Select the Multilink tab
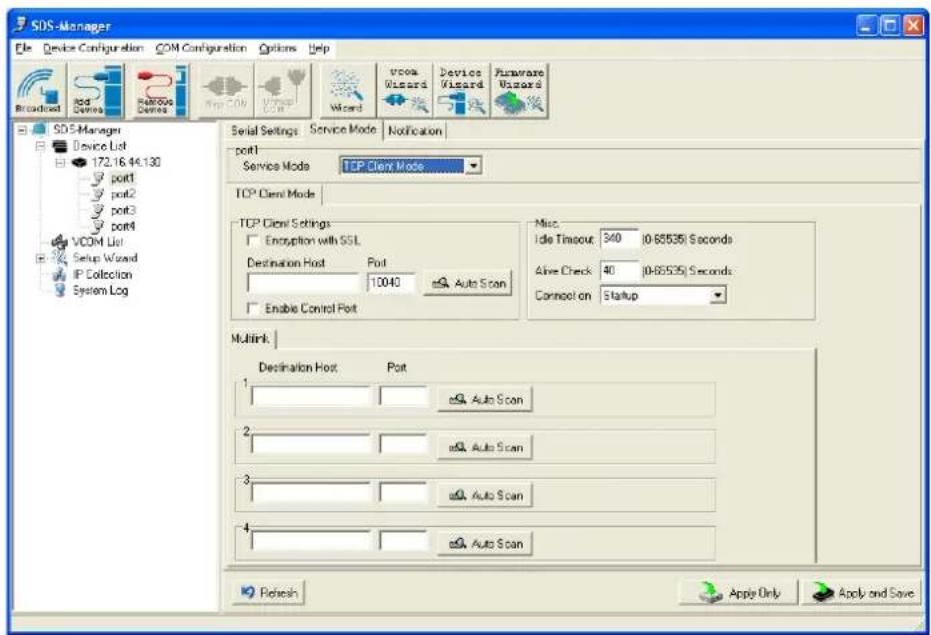Screen dimensions: 931x635 click(251, 339)
